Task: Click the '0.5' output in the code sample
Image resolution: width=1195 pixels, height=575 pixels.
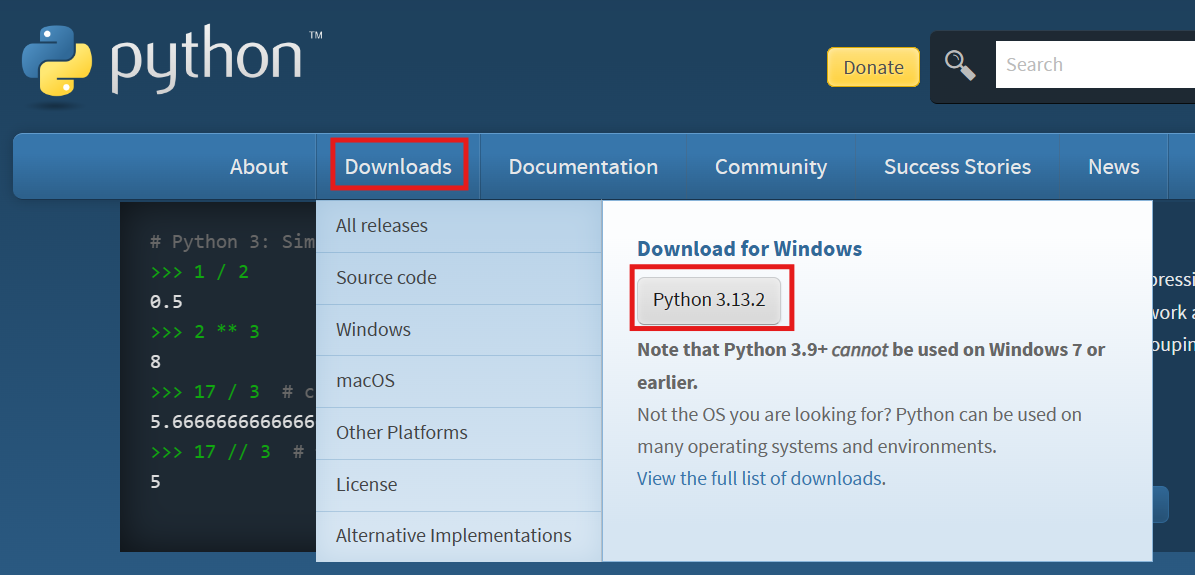Action: click(x=166, y=302)
